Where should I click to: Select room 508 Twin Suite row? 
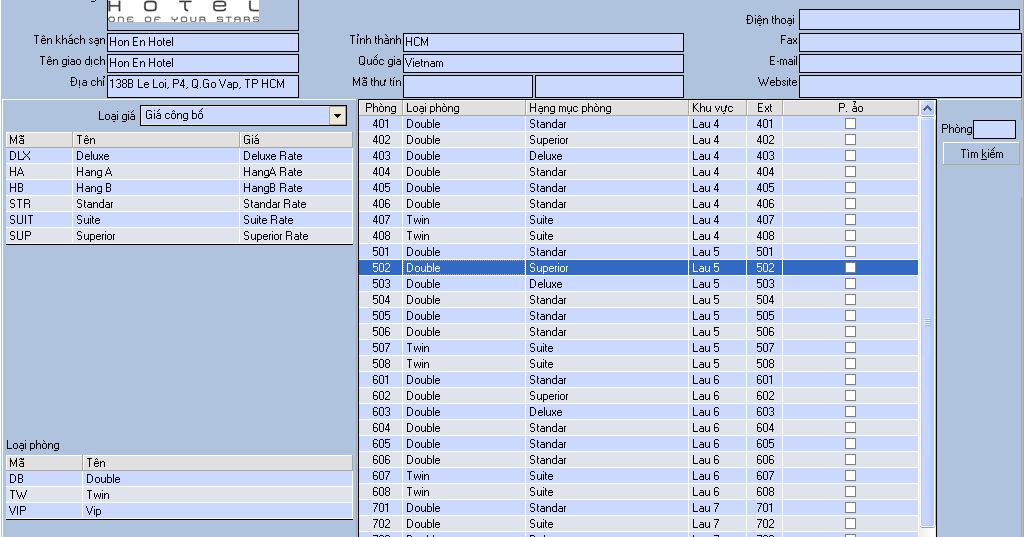coord(639,364)
